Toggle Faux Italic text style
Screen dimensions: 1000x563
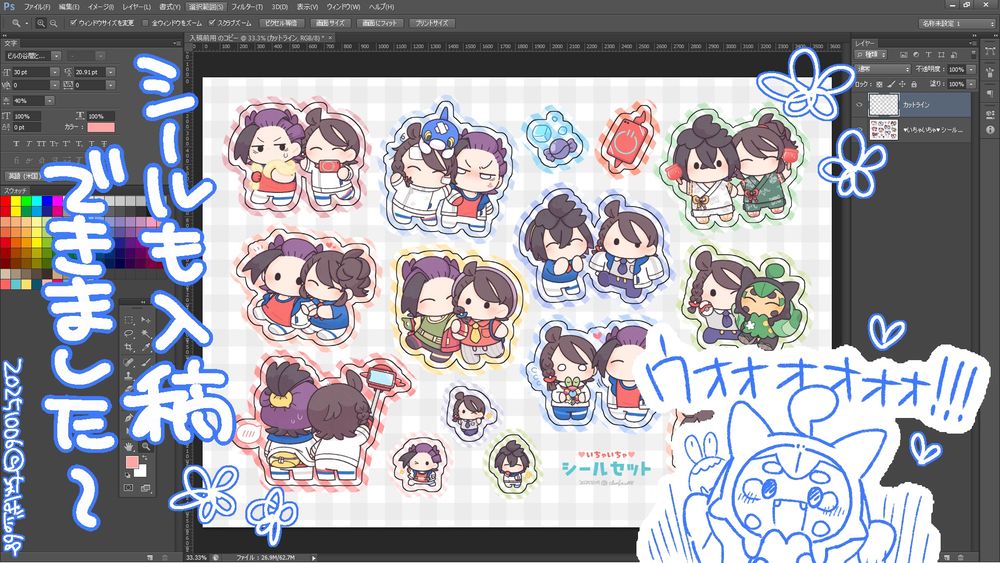(x=29, y=144)
